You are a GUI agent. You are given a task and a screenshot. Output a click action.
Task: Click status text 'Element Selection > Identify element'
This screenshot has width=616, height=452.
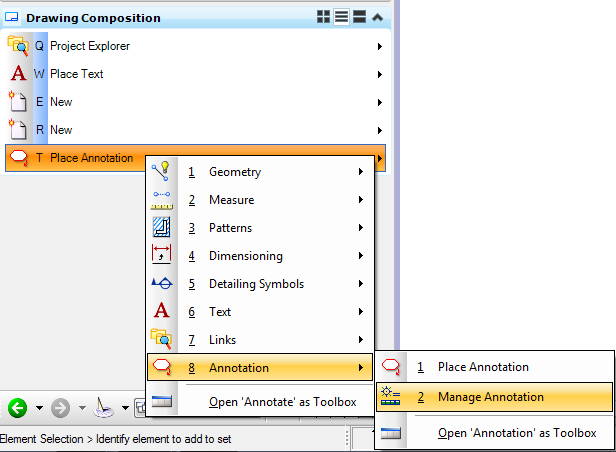click(116, 439)
